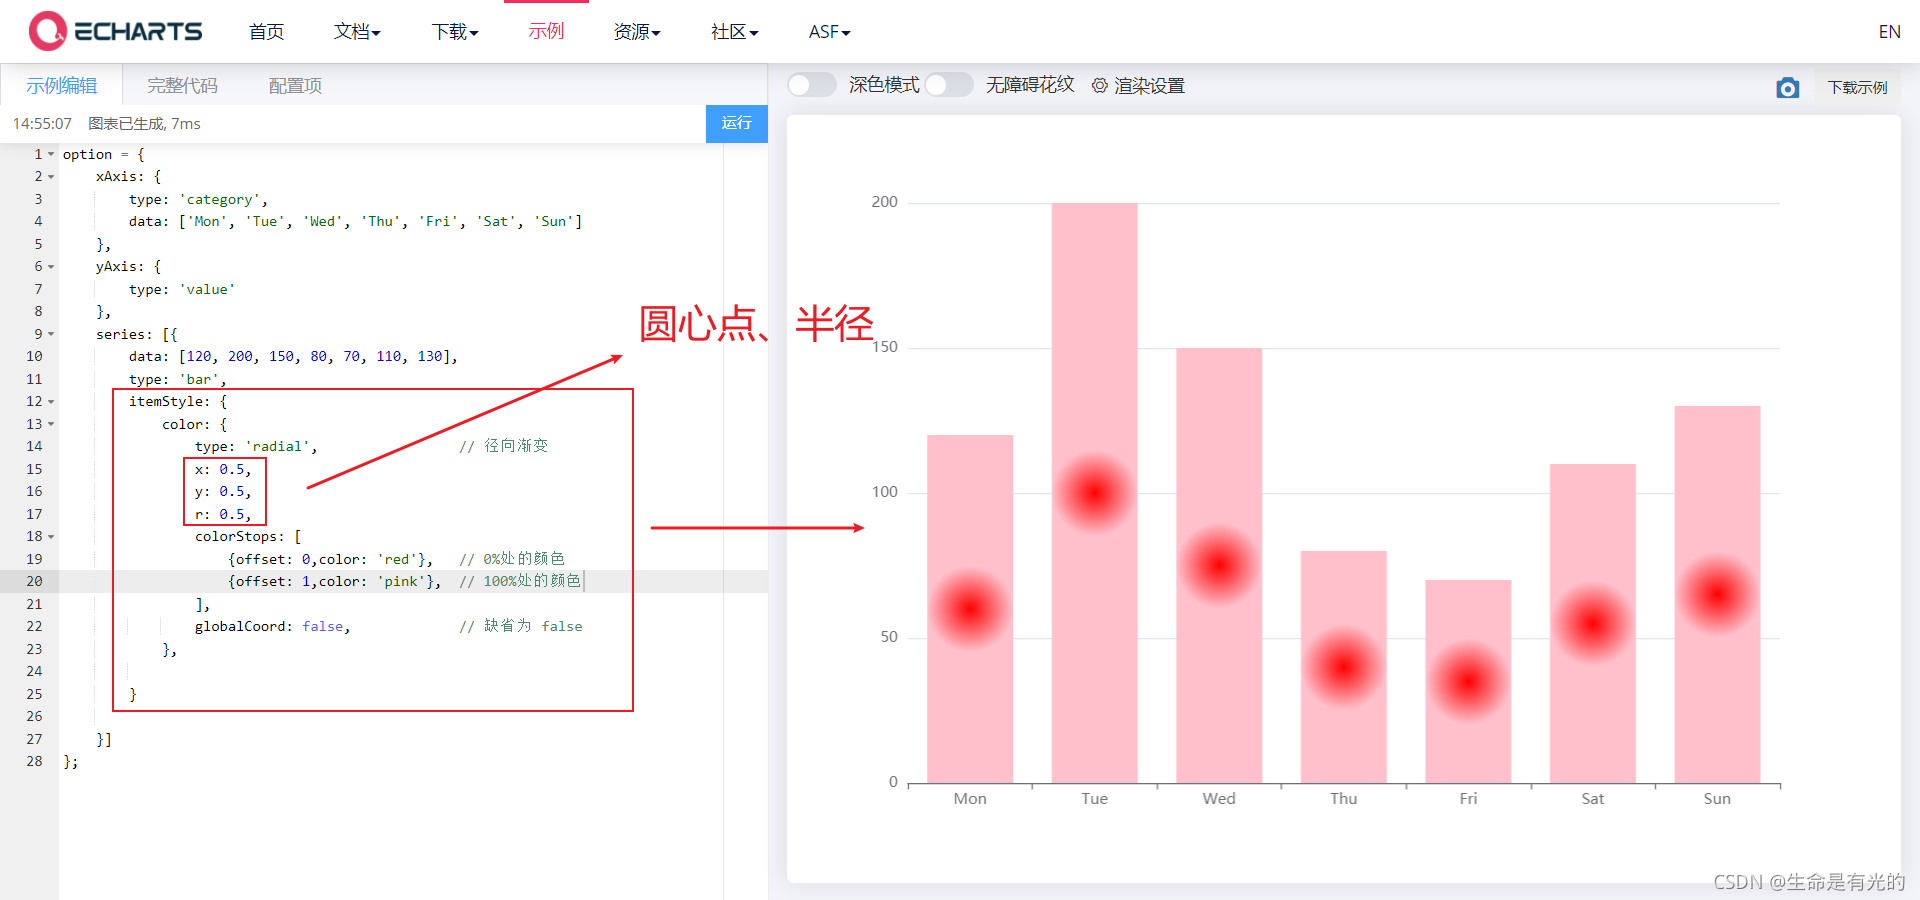The height and width of the screenshot is (900, 1920).
Task: Collapse the series fold at line 9
Action: 51,334
